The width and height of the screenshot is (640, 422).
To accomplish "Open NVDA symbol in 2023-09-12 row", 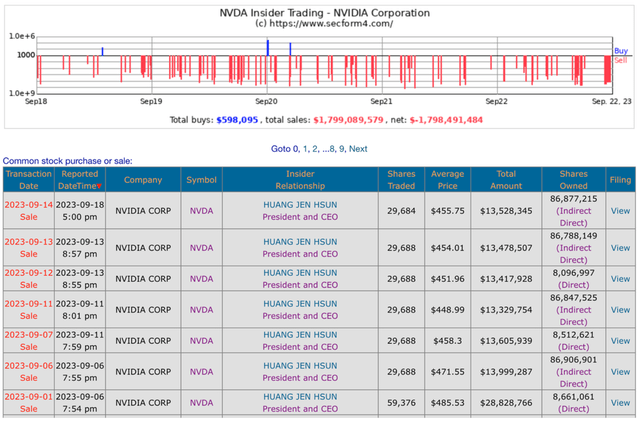I will point(201,279).
